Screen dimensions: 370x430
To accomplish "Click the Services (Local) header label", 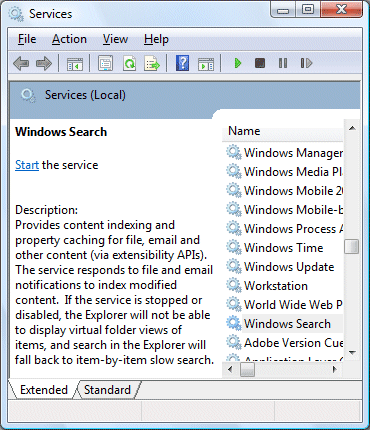I will click(x=85, y=95).
